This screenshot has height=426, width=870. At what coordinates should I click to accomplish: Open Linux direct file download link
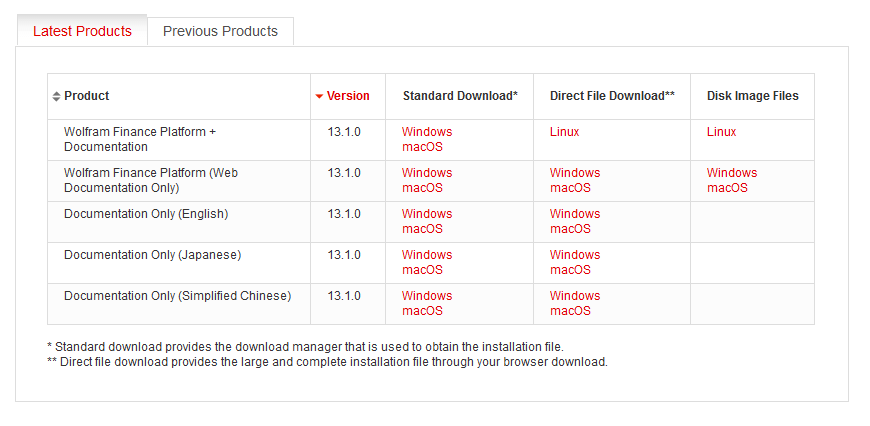coord(564,132)
